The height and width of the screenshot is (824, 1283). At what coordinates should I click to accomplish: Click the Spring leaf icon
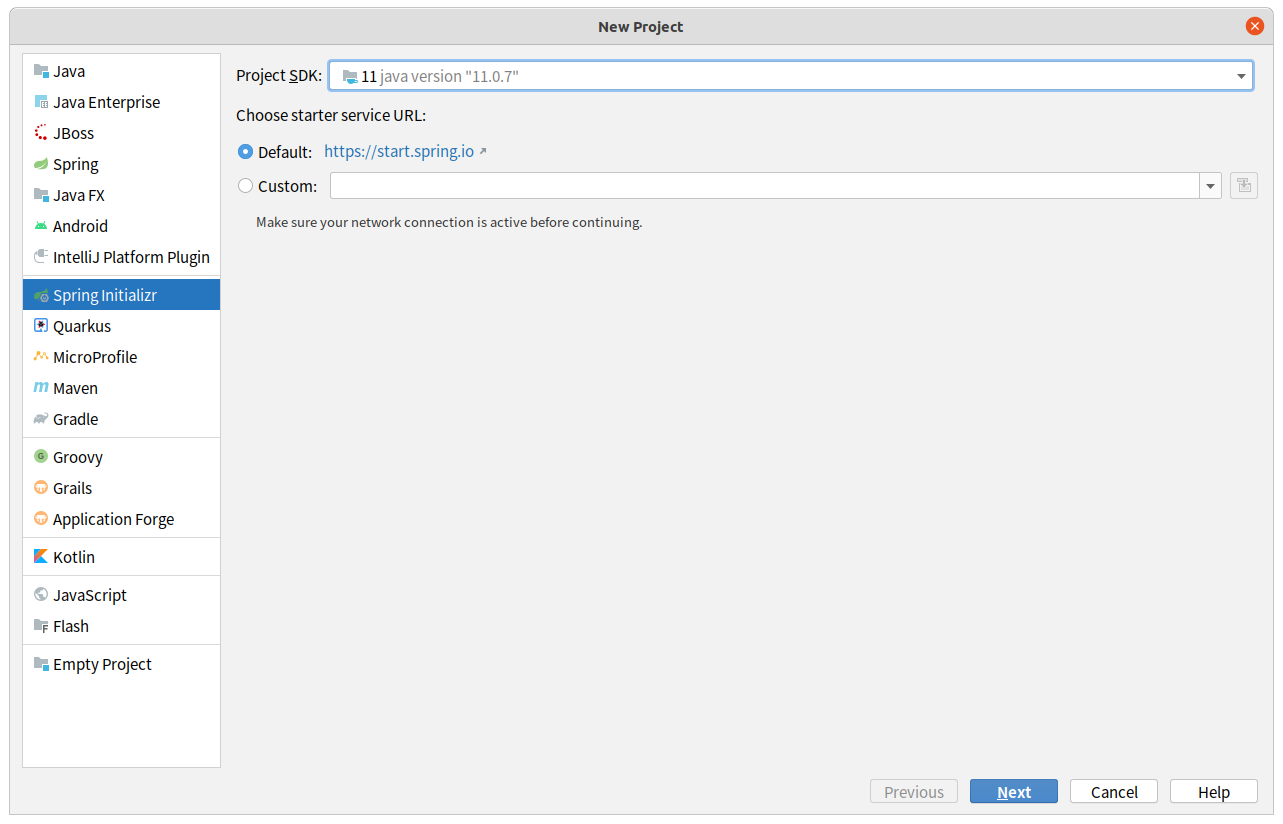click(41, 164)
